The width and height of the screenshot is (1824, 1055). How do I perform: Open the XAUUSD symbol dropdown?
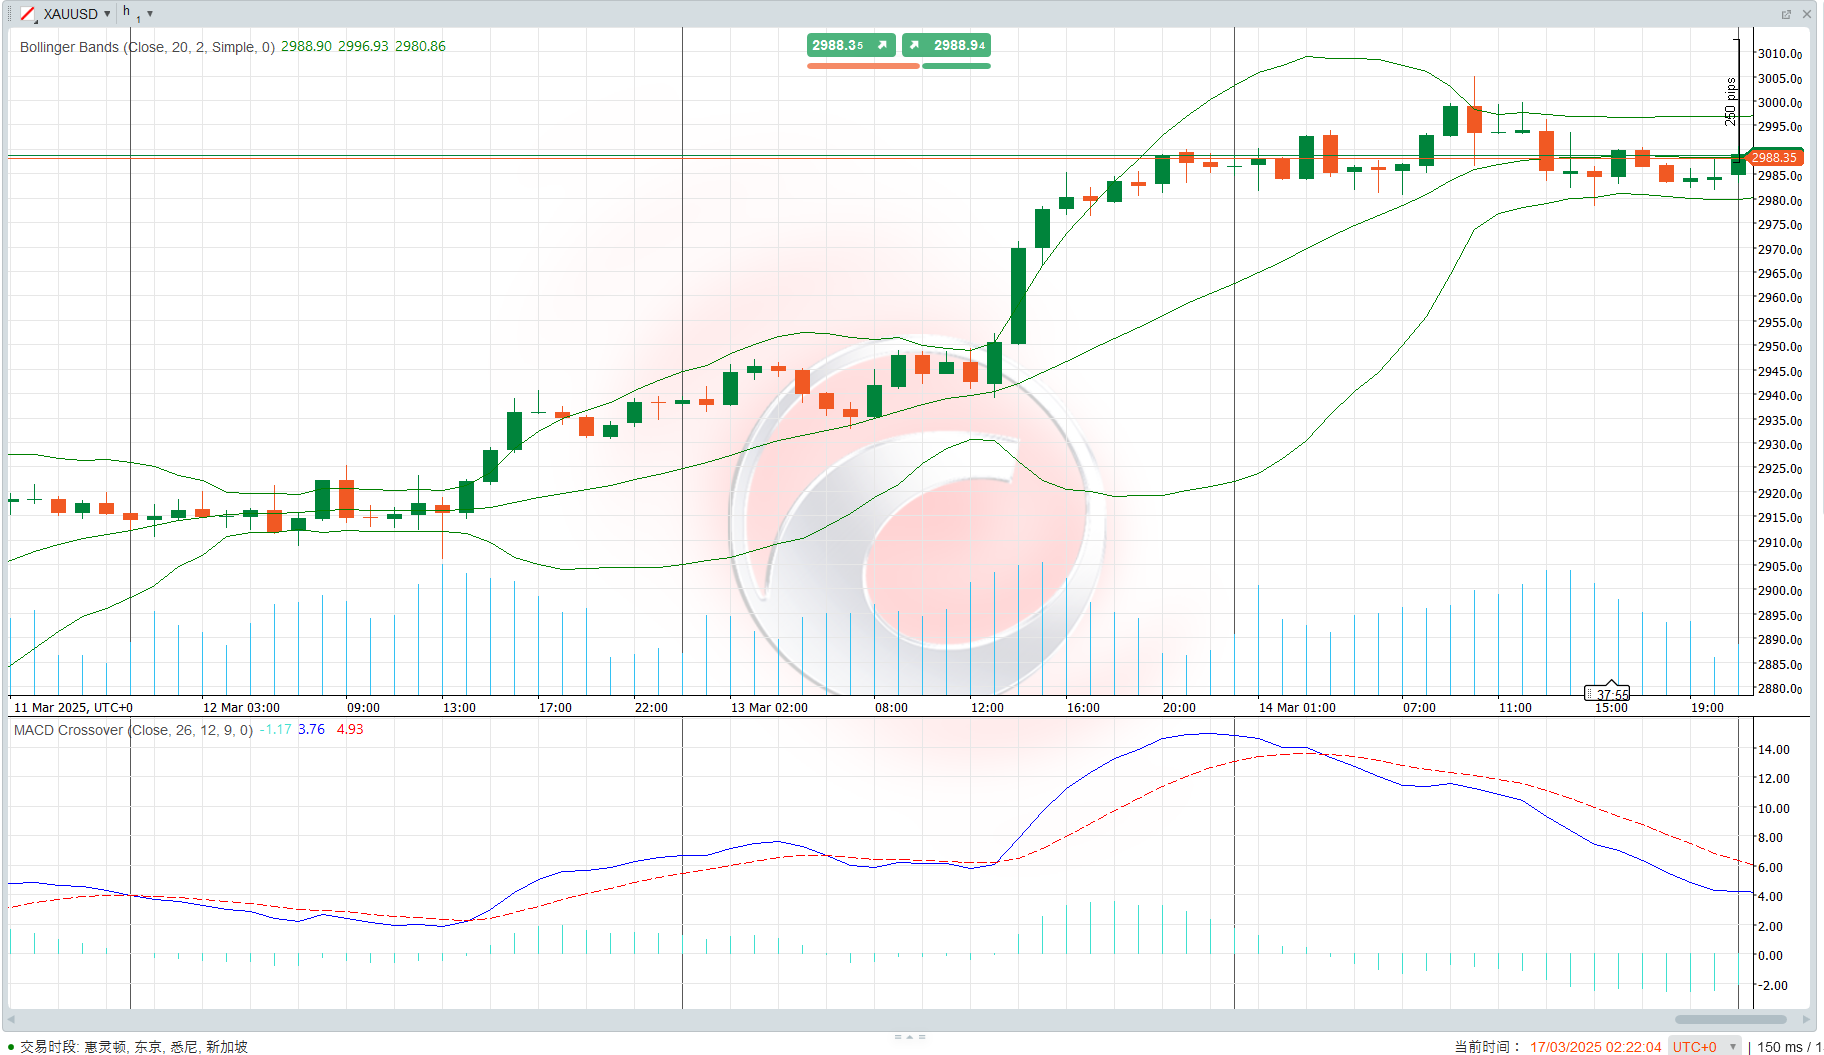[x=77, y=14]
